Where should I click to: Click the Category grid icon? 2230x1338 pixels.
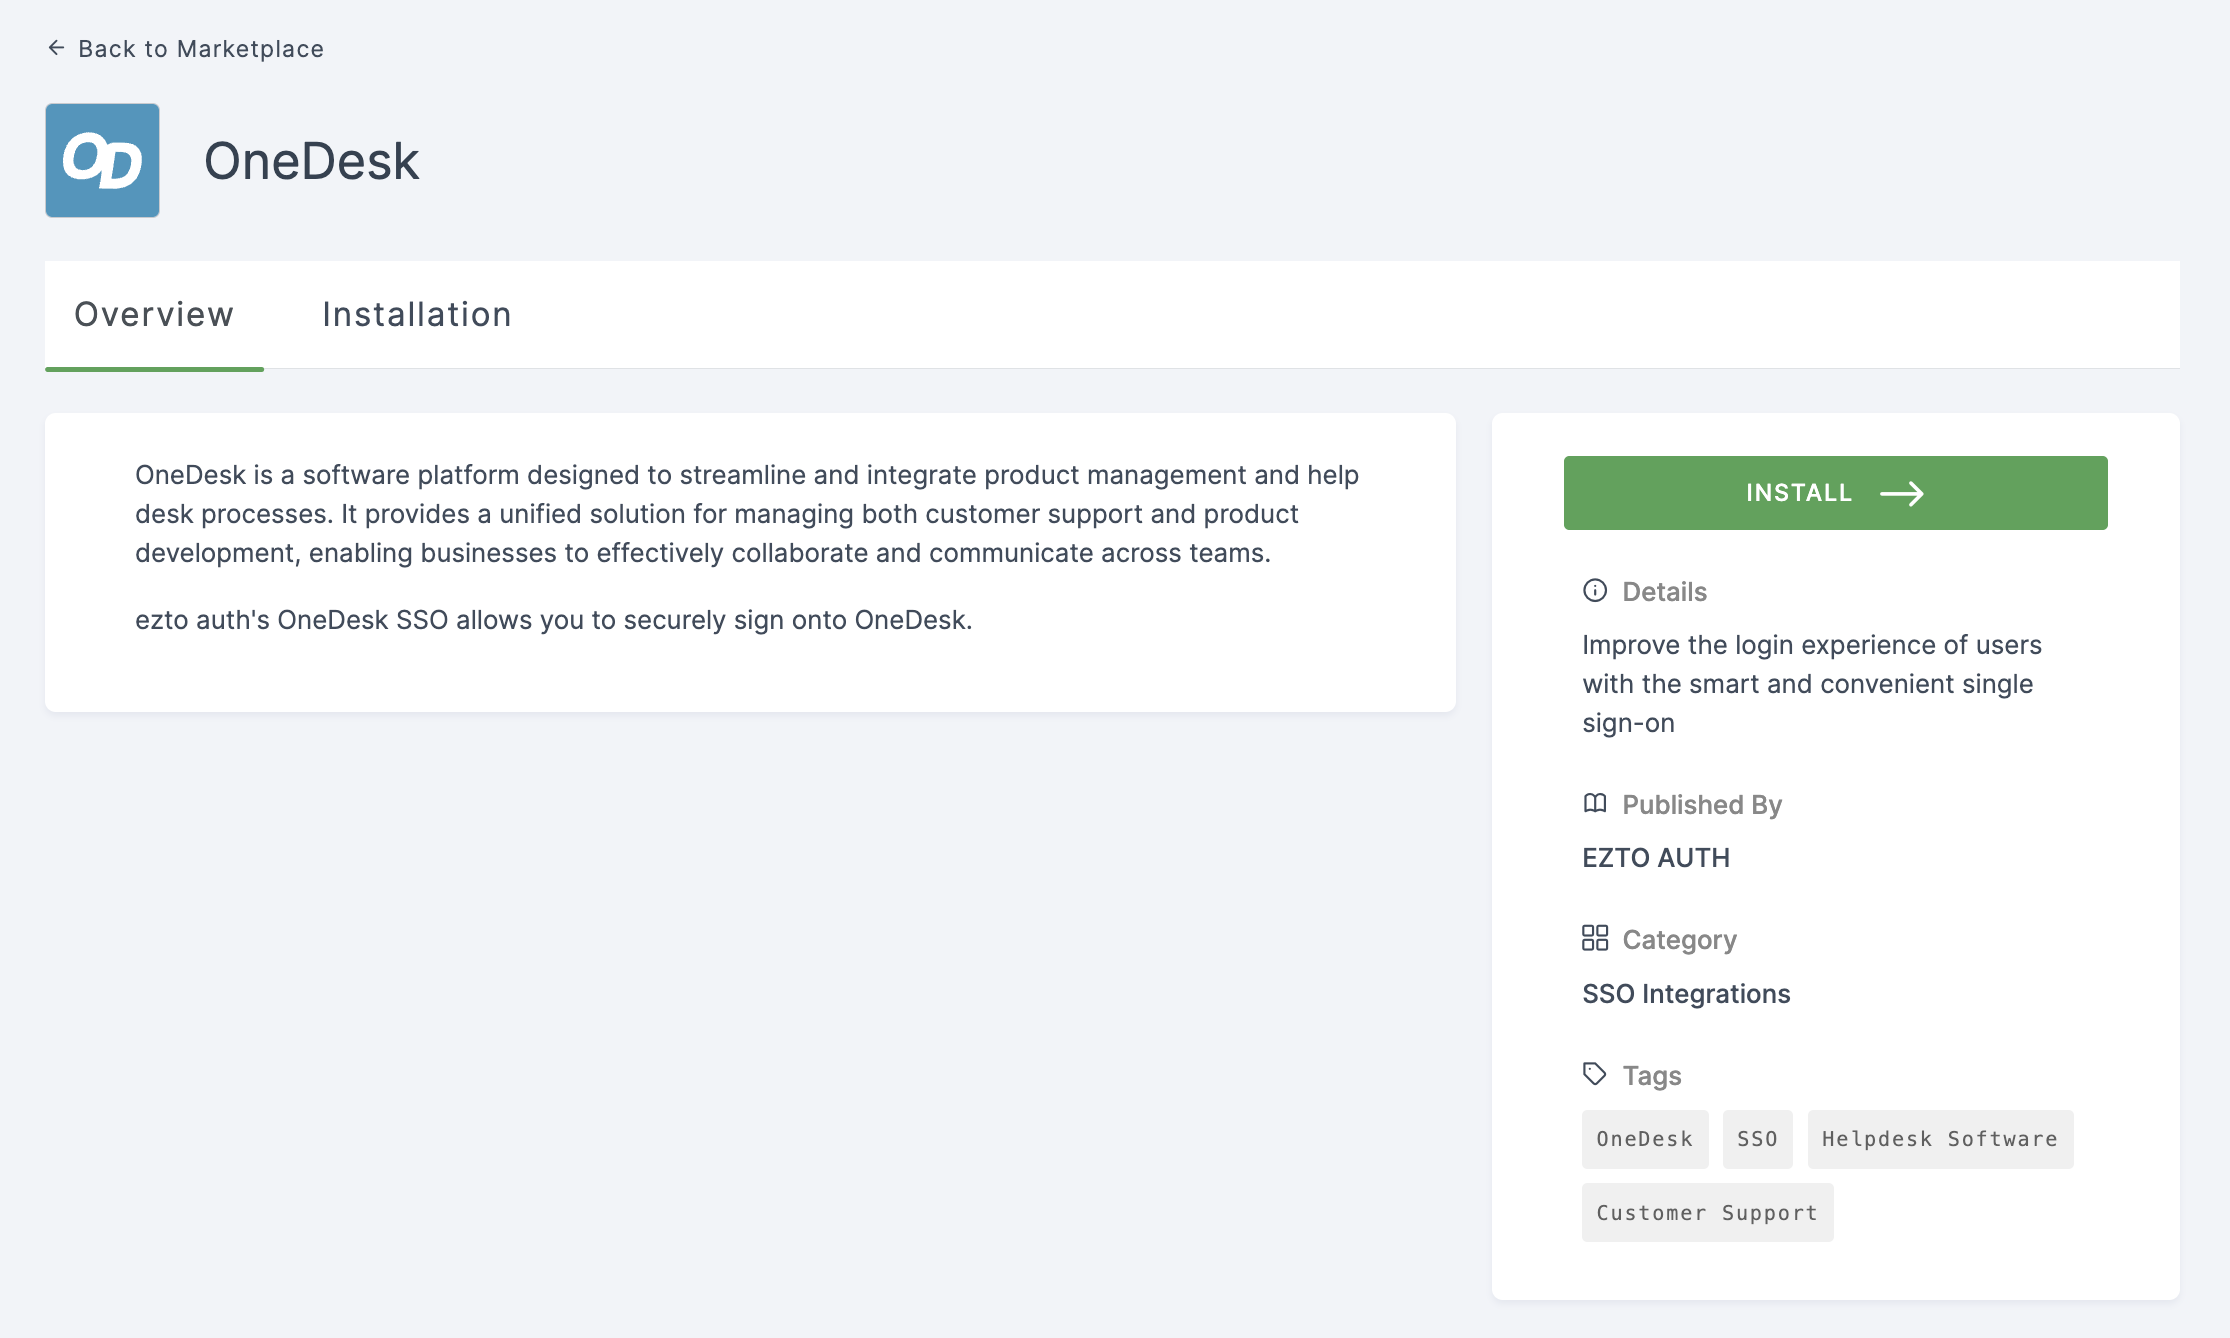(1595, 938)
